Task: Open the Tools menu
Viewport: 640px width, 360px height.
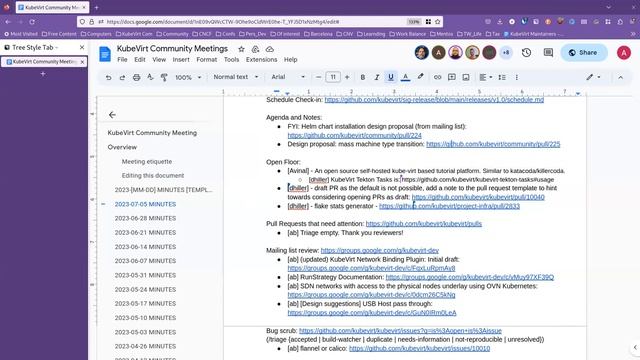Action: pos(231,60)
